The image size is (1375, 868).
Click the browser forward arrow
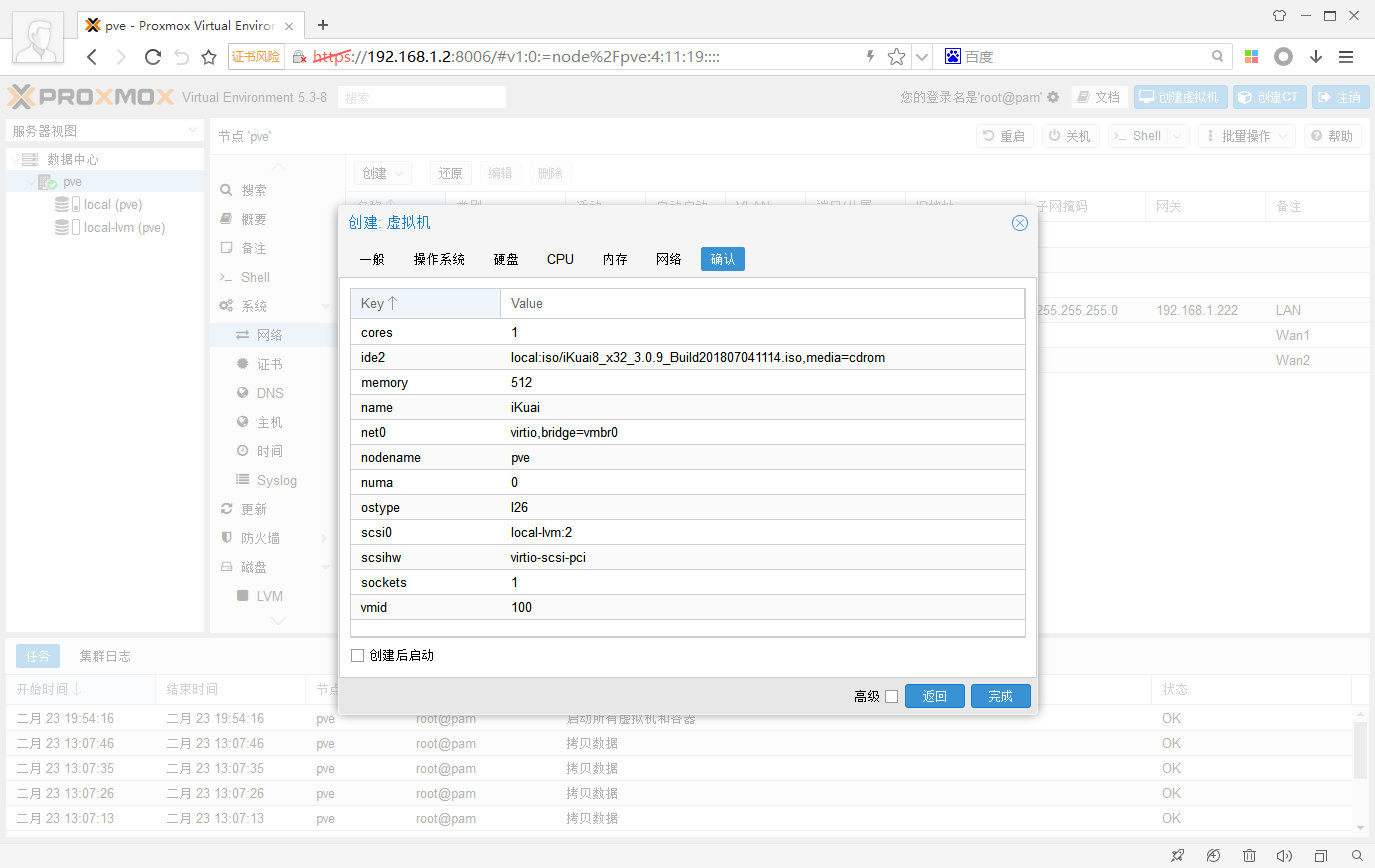(122, 57)
